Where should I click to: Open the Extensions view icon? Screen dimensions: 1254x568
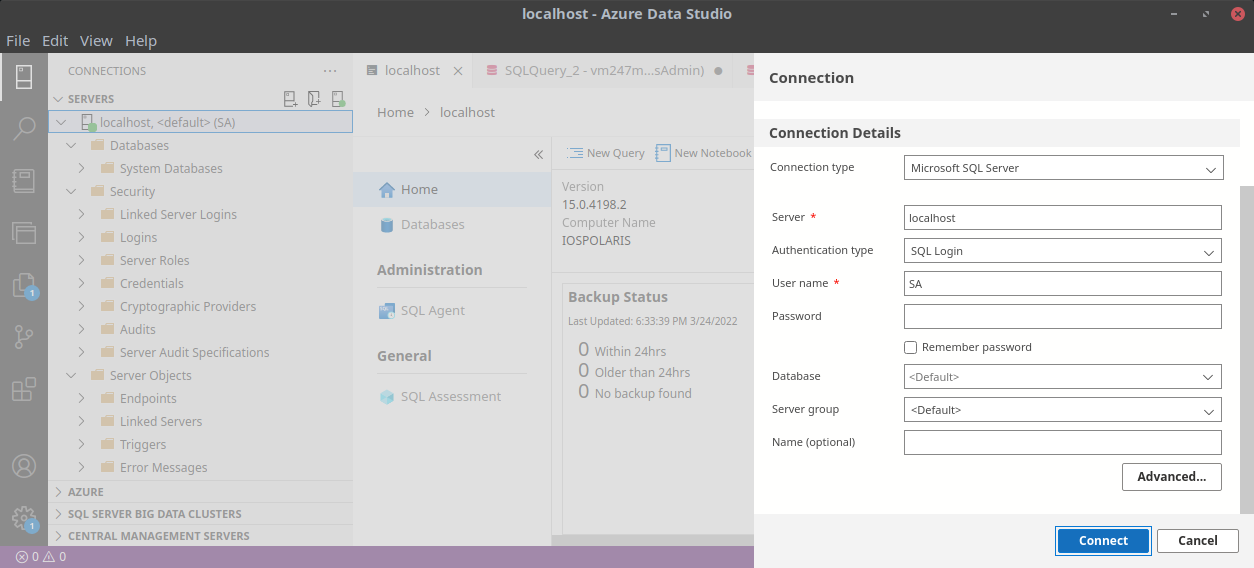pyautogui.click(x=24, y=389)
